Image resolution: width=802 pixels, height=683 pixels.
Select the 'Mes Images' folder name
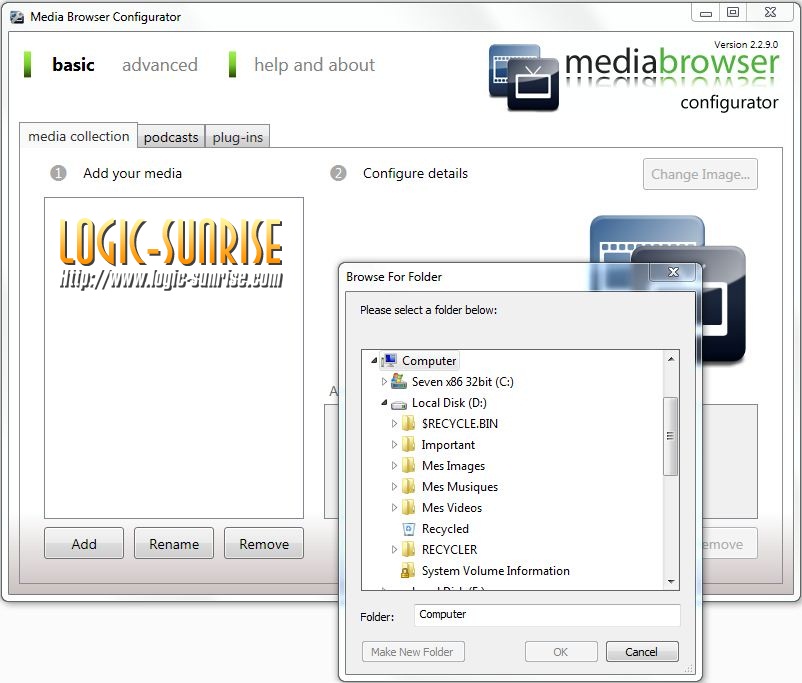coord(453,466)
